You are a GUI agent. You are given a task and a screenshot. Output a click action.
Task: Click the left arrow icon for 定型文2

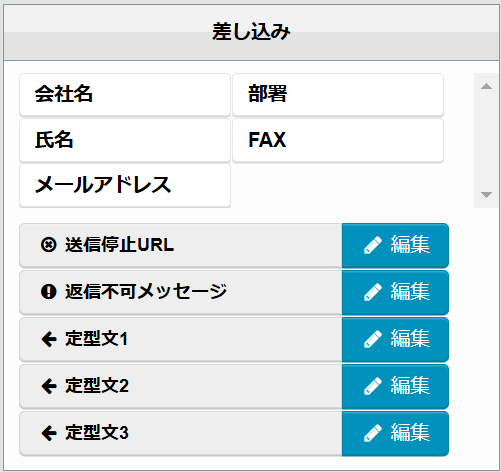click(x=49, y=387)
